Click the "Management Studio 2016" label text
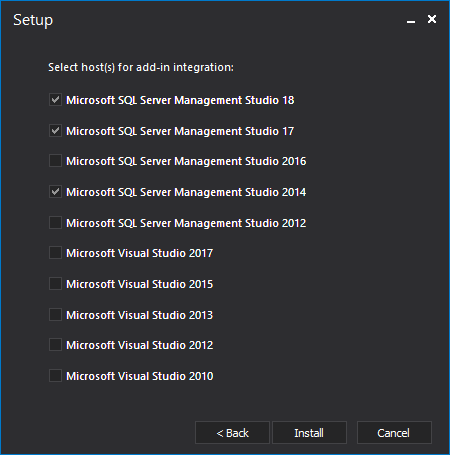 pos(240,161)
